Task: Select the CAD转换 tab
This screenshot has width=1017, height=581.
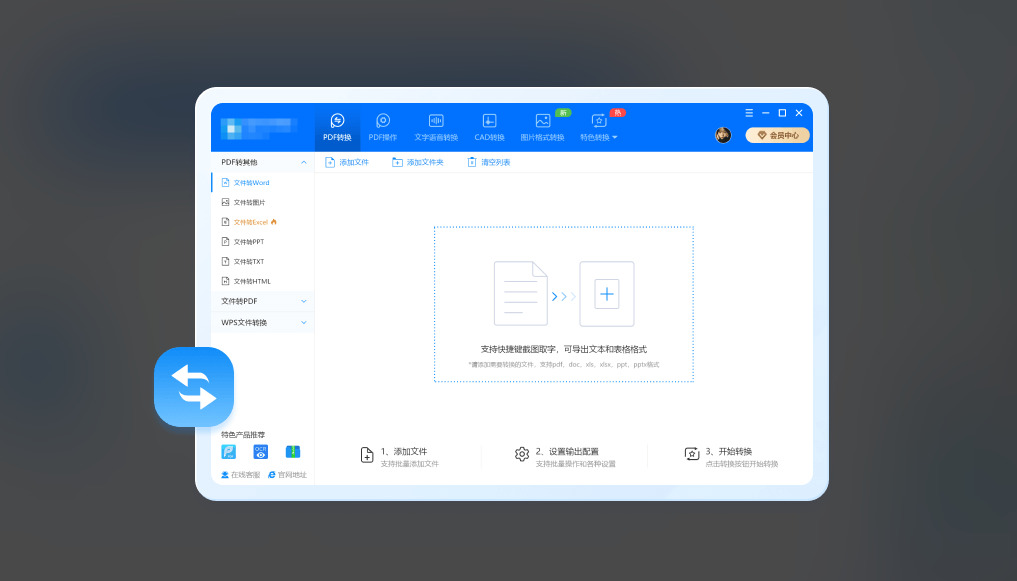Action: tap(489, 127)
